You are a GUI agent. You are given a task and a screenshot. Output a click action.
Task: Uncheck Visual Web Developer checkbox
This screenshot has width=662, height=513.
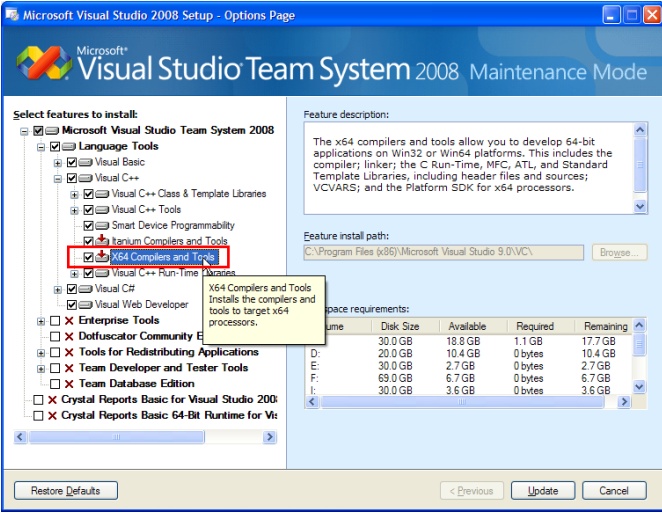pos(72,305)
